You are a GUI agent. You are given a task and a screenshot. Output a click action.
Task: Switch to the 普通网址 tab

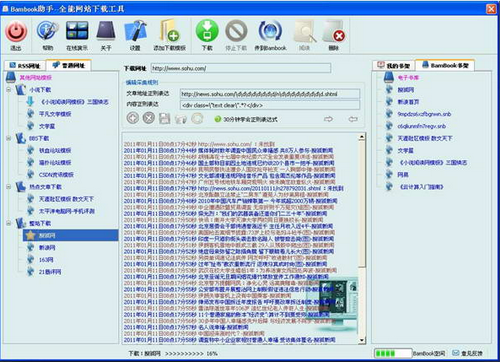pyautogui.click(x=69, y=65)
